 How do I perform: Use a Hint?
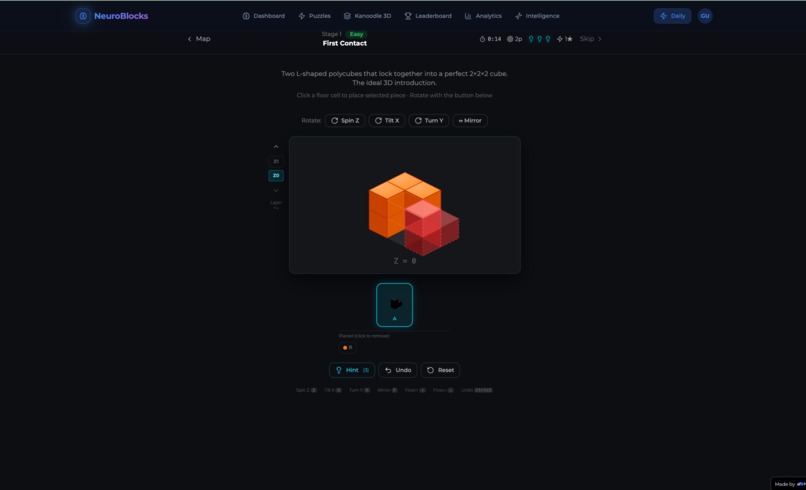(x=352, y=370)
